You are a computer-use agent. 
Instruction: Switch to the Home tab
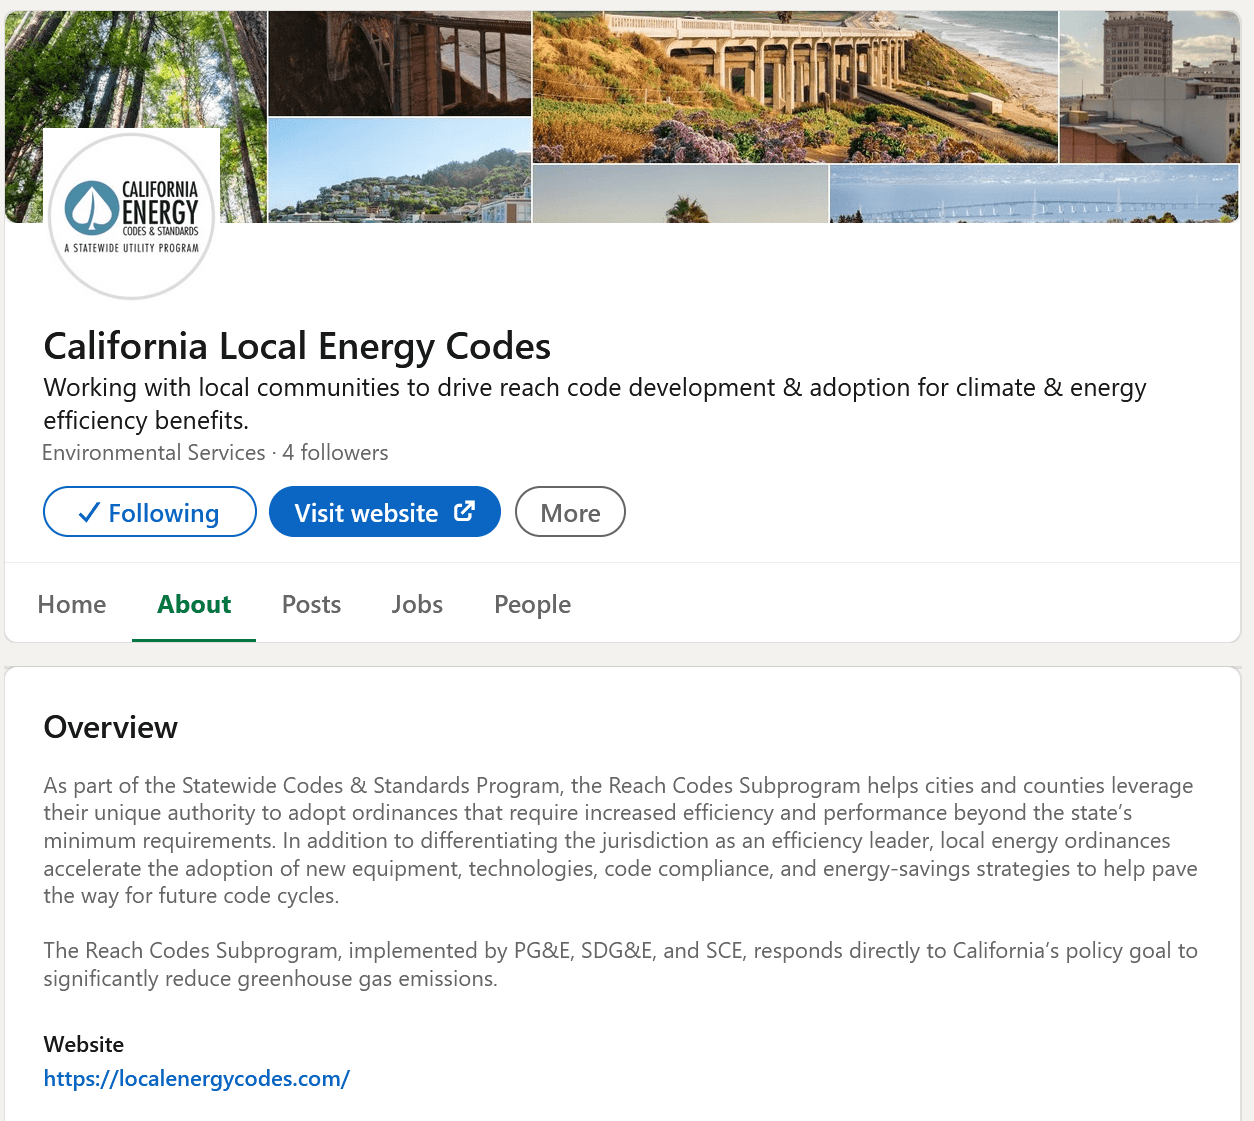tap(71, 604)
